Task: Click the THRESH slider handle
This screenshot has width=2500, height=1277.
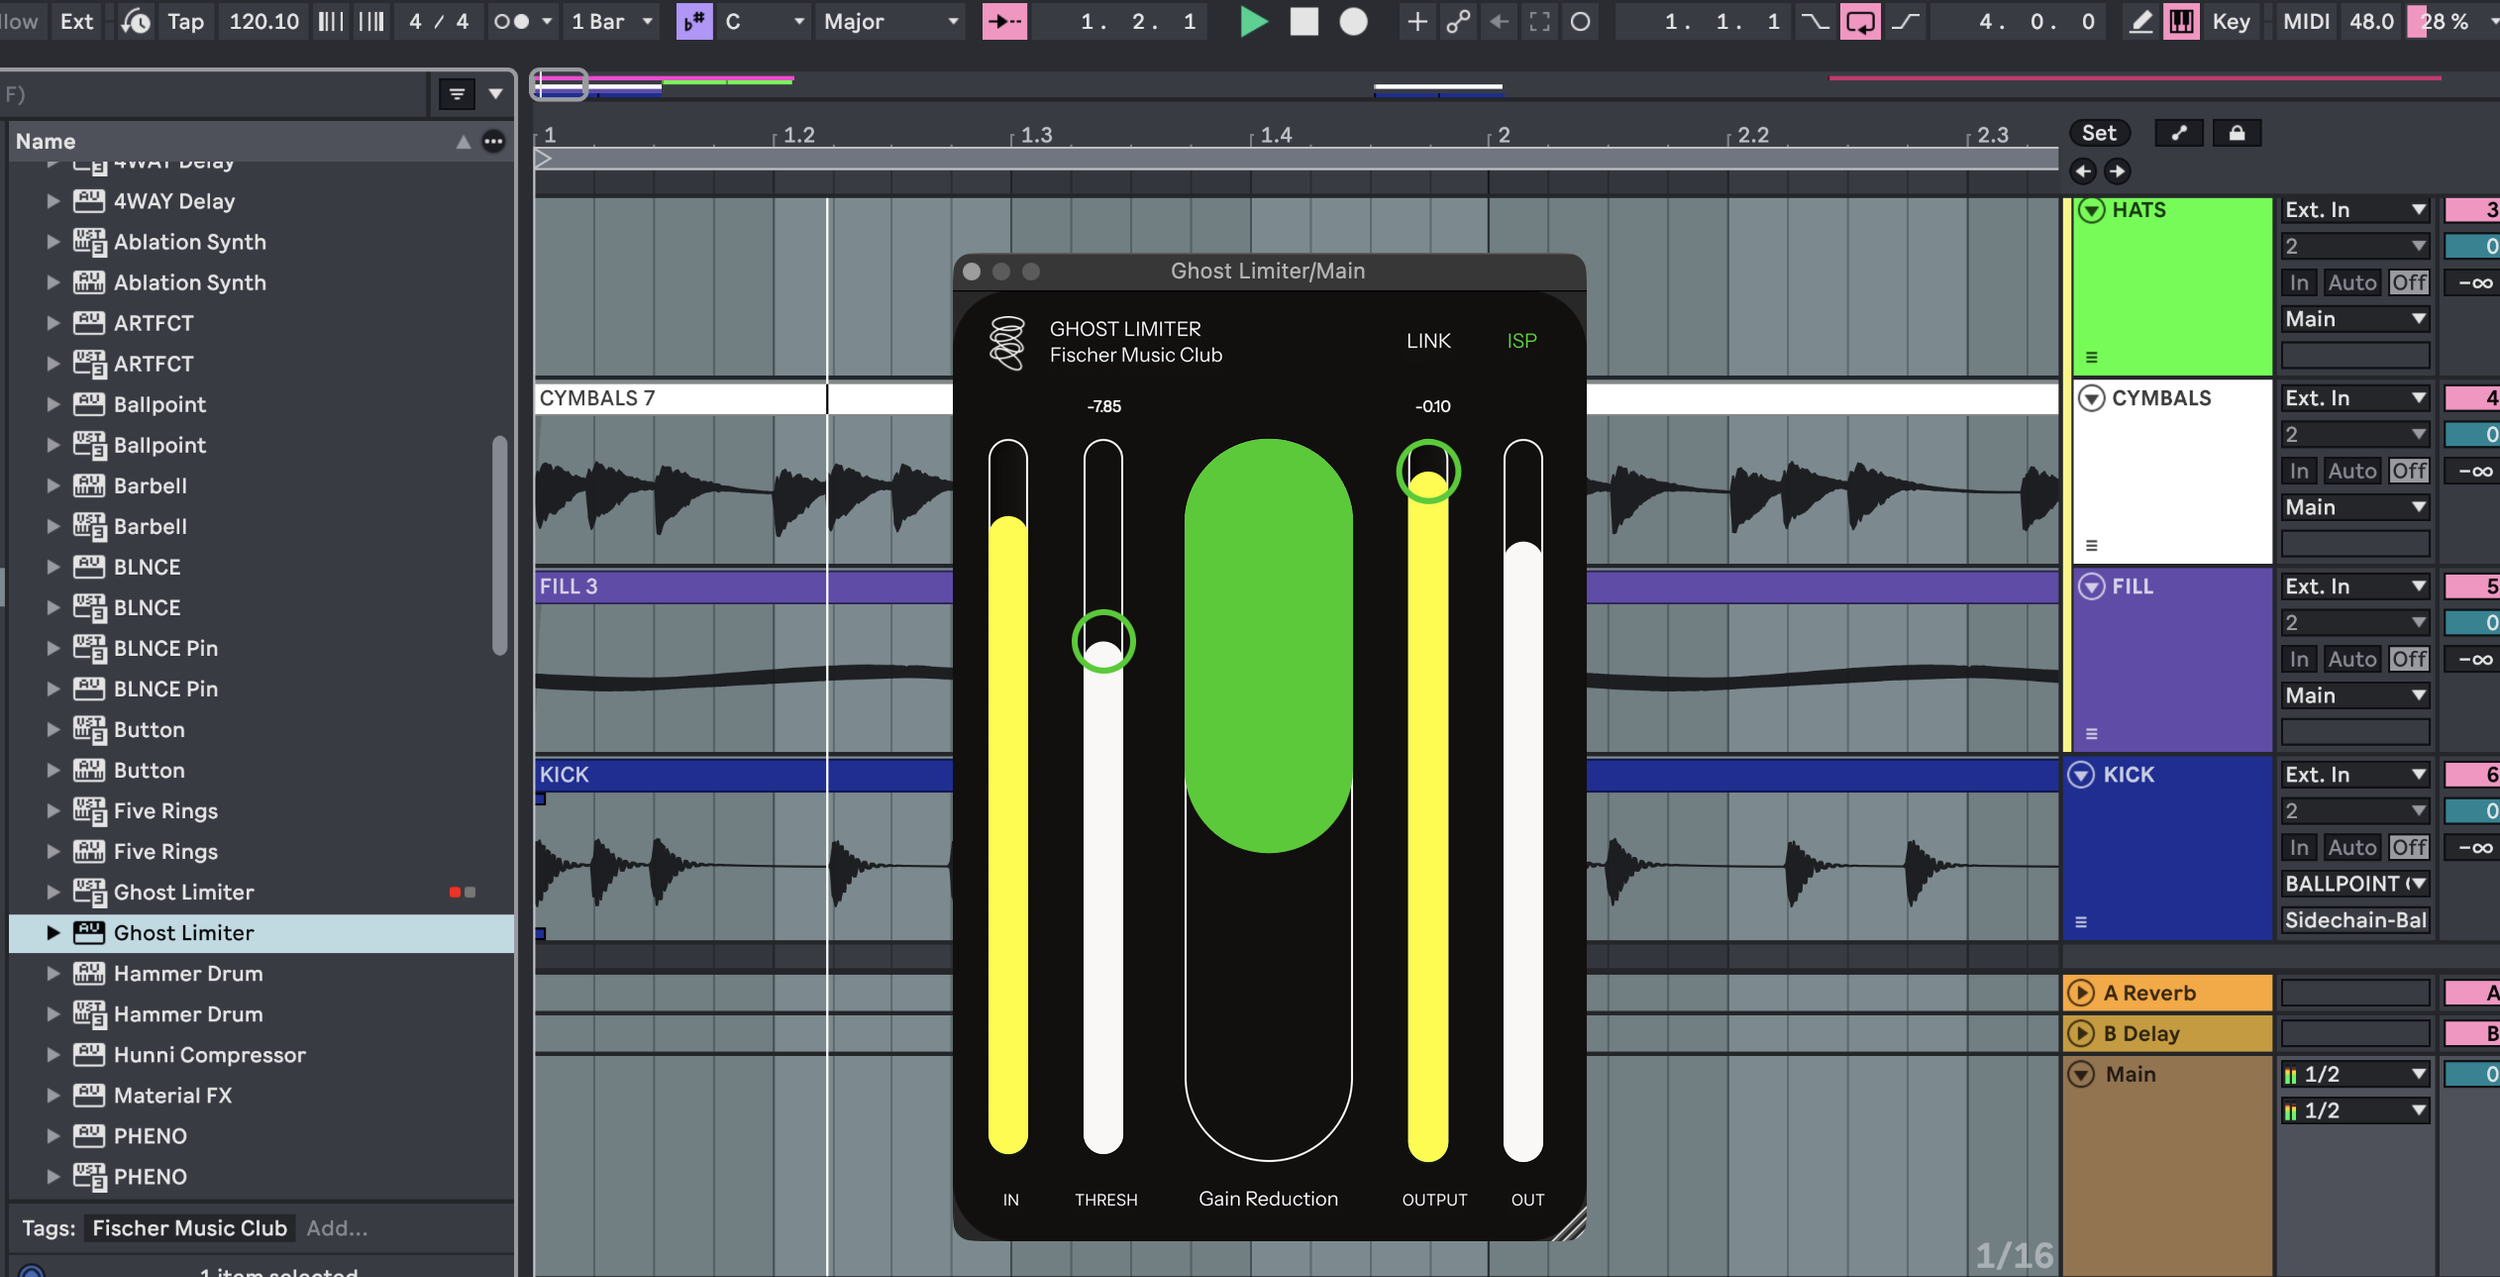Action: 1103,641
